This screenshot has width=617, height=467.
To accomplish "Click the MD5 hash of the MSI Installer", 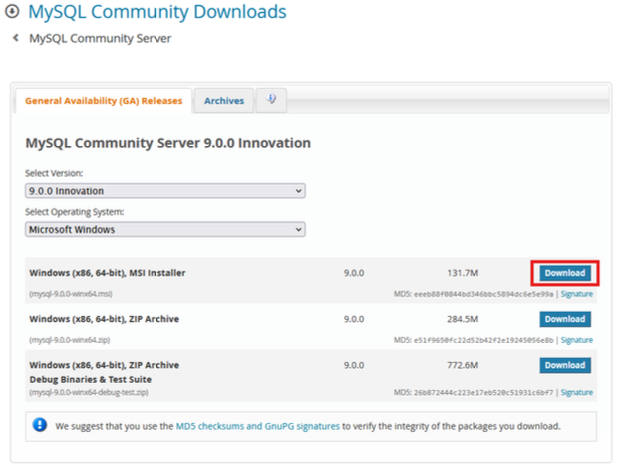I will pos(483,294).
